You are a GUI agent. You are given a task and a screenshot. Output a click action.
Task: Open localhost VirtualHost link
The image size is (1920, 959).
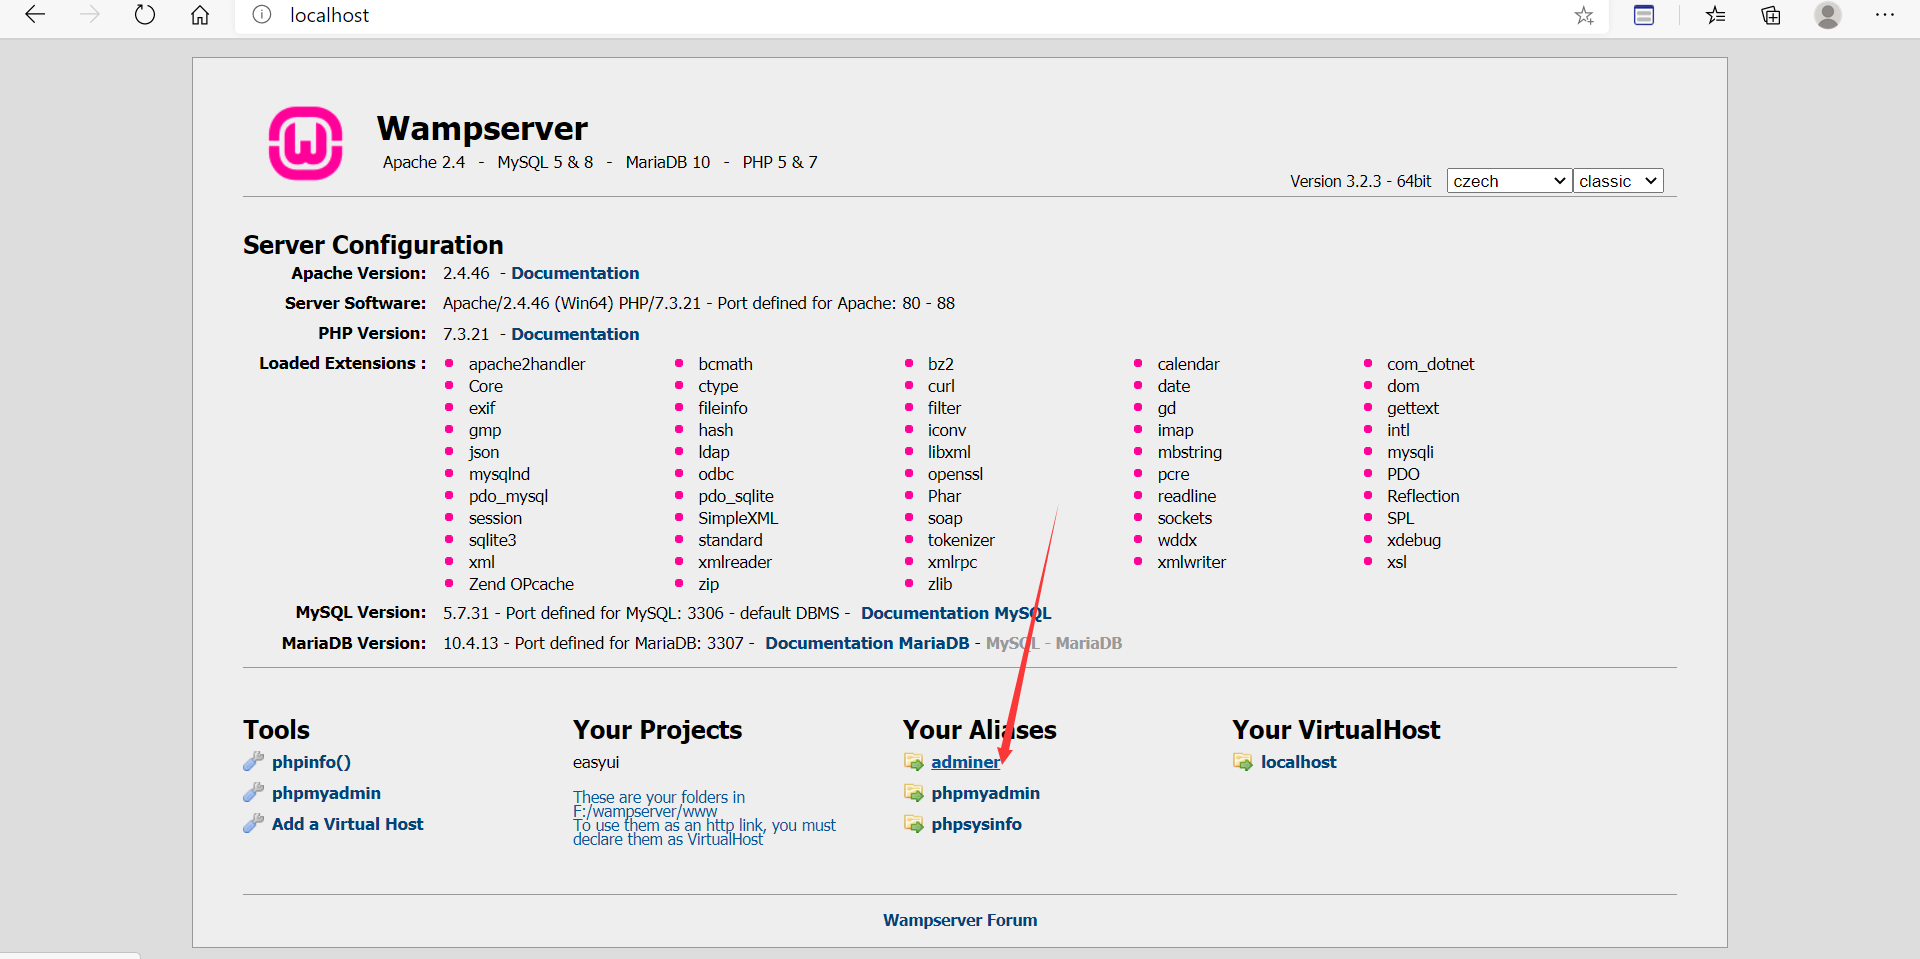click(x=1298, y=762)
